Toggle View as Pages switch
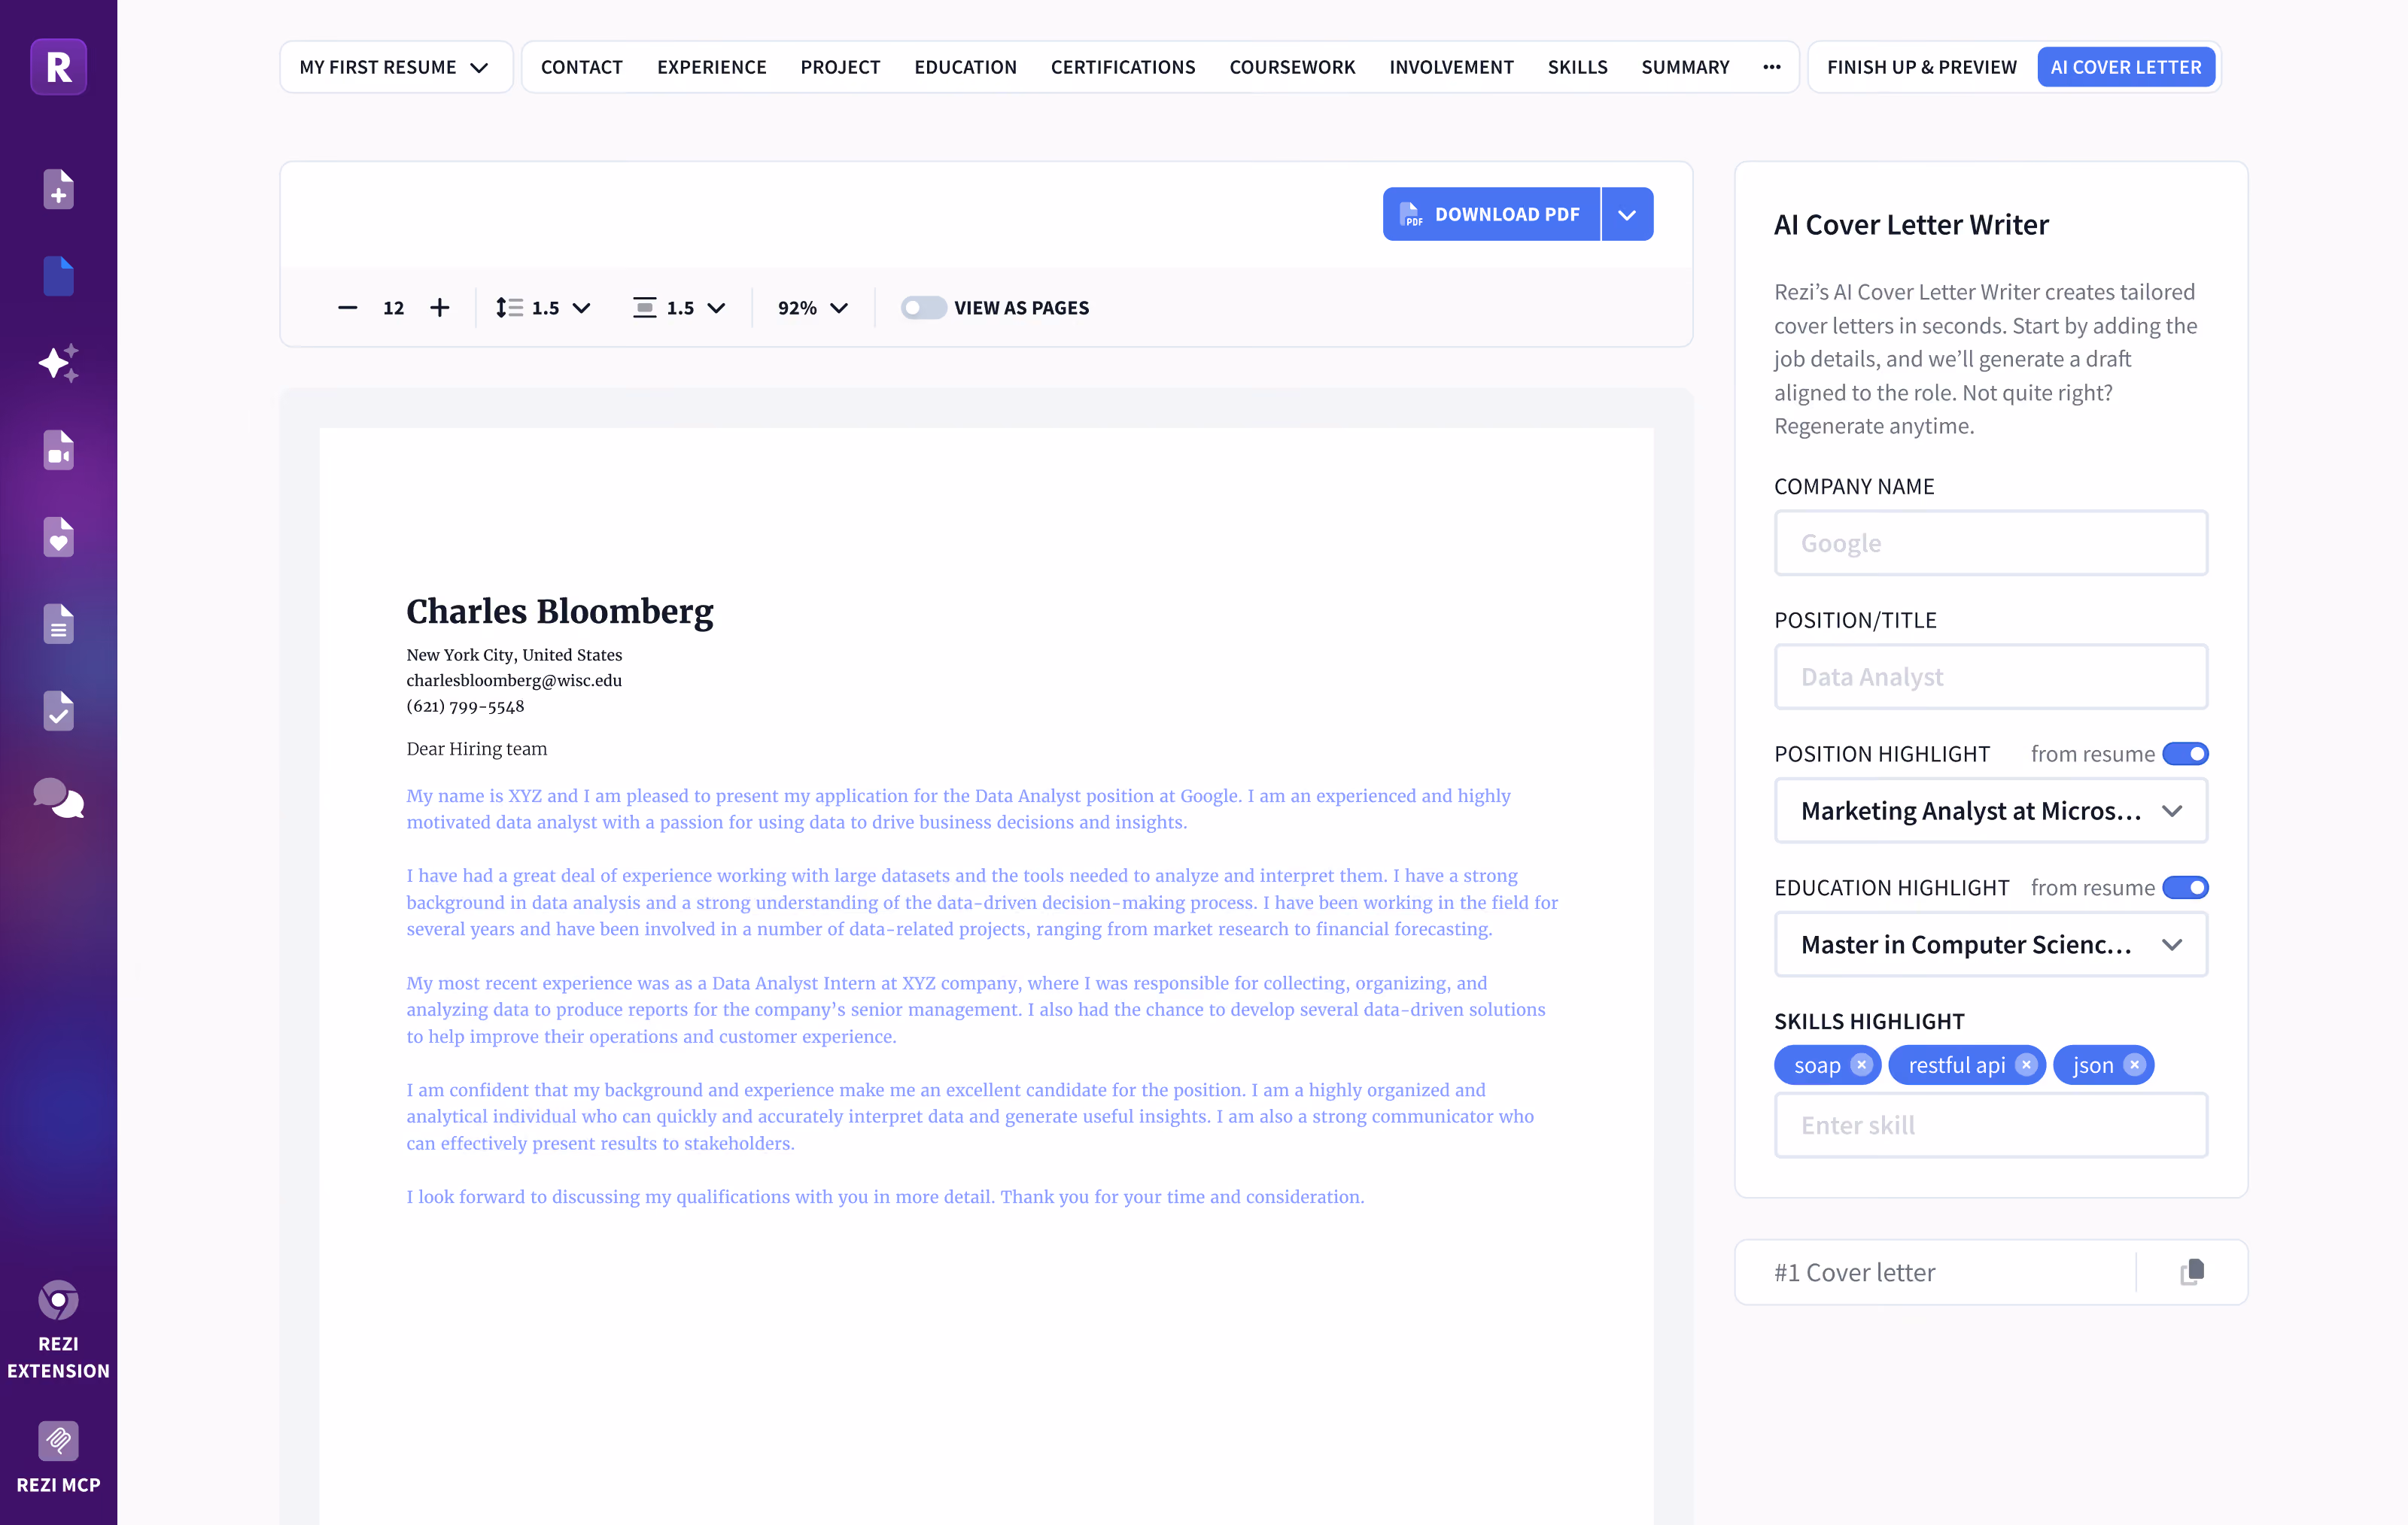The image size is (2408, 1525). pyautogui.click(x=923, y=308)
